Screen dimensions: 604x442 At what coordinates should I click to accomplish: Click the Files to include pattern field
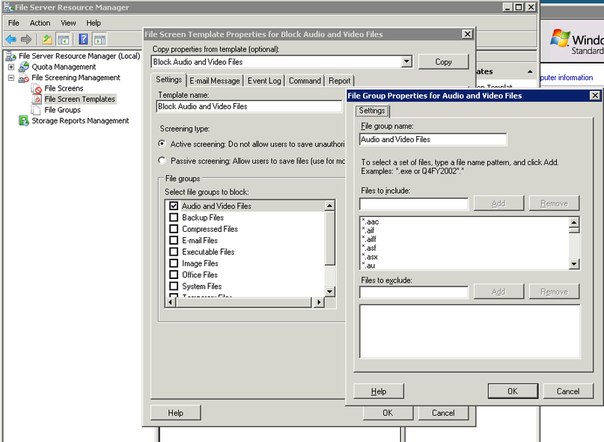pos(414,203)
